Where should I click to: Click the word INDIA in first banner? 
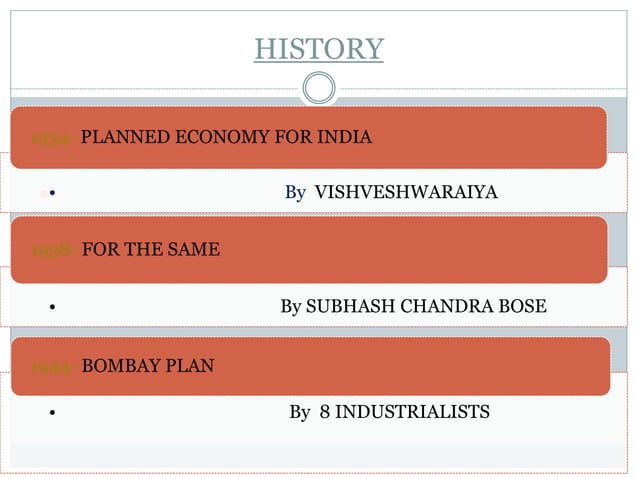[x=344, y=137]
